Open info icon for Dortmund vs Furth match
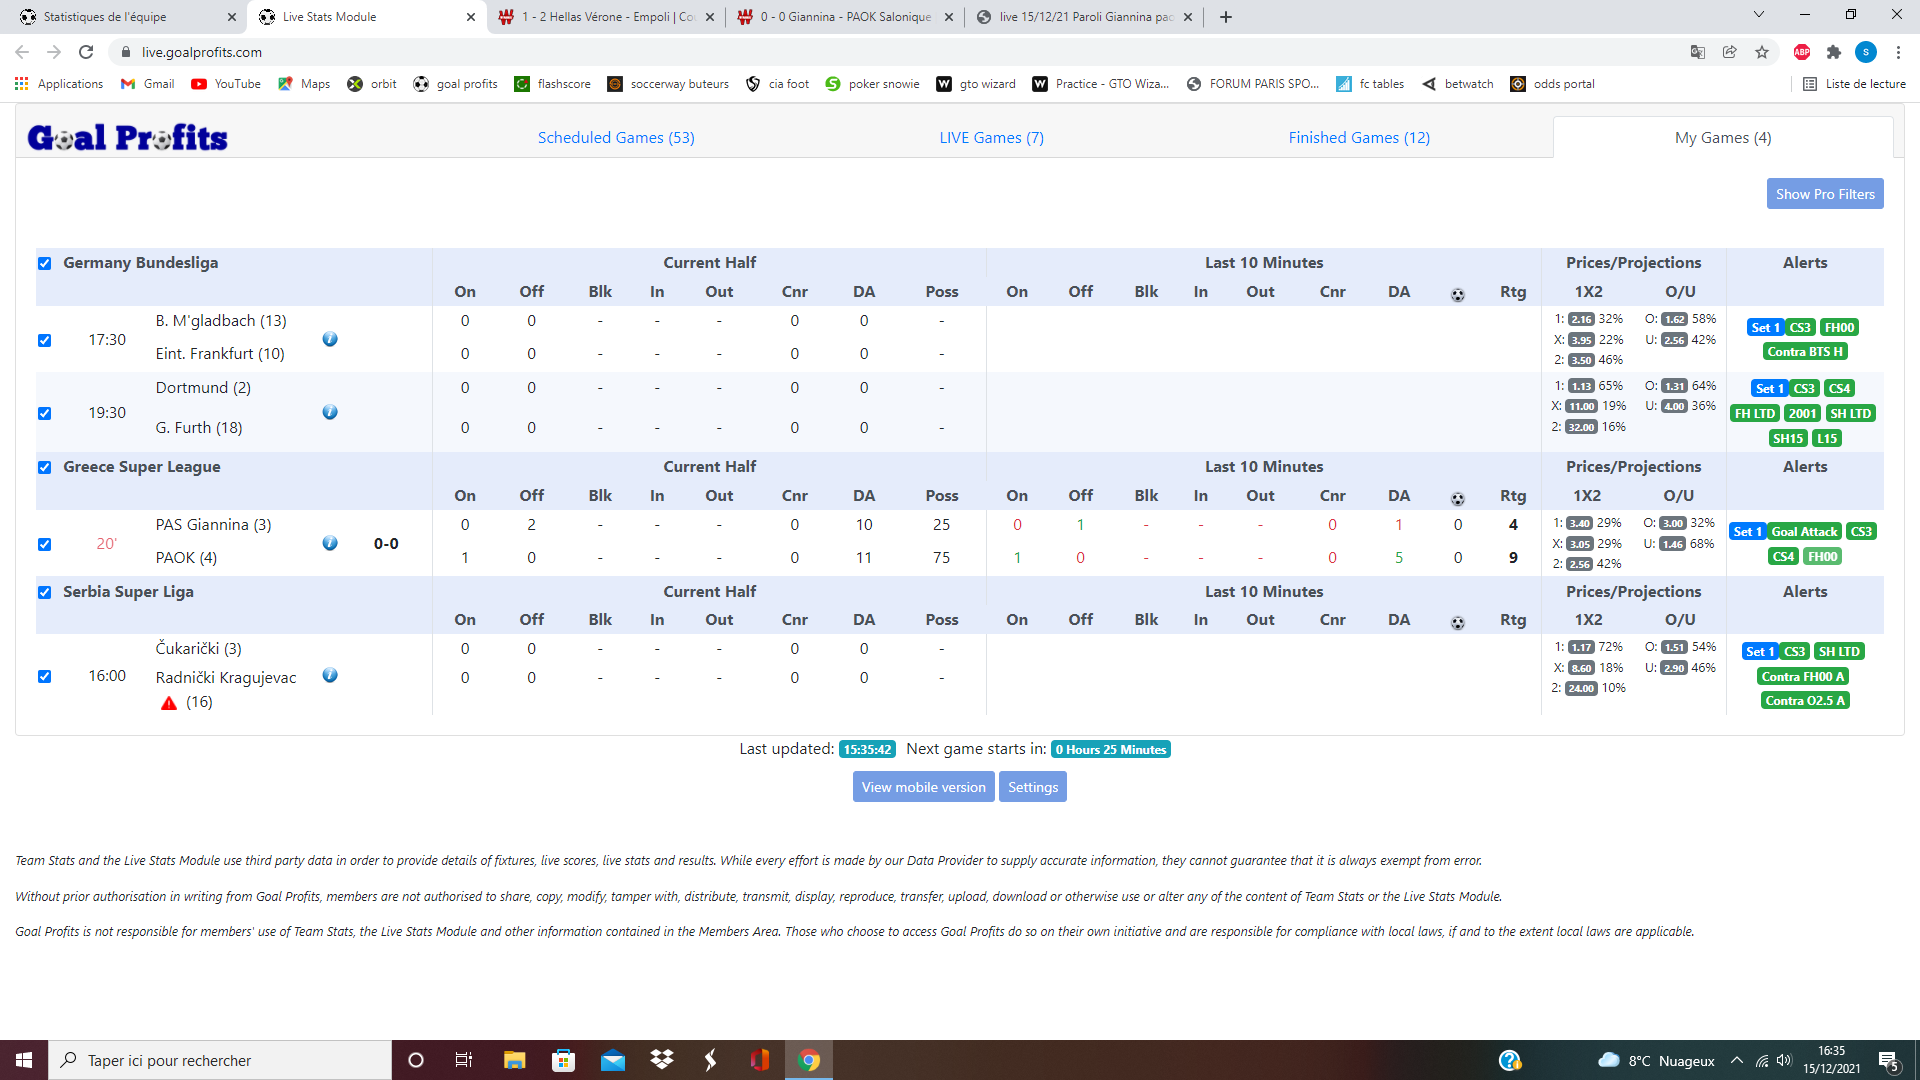The width and height of the screenshot is (1920, 1080). tap(330, 412)
